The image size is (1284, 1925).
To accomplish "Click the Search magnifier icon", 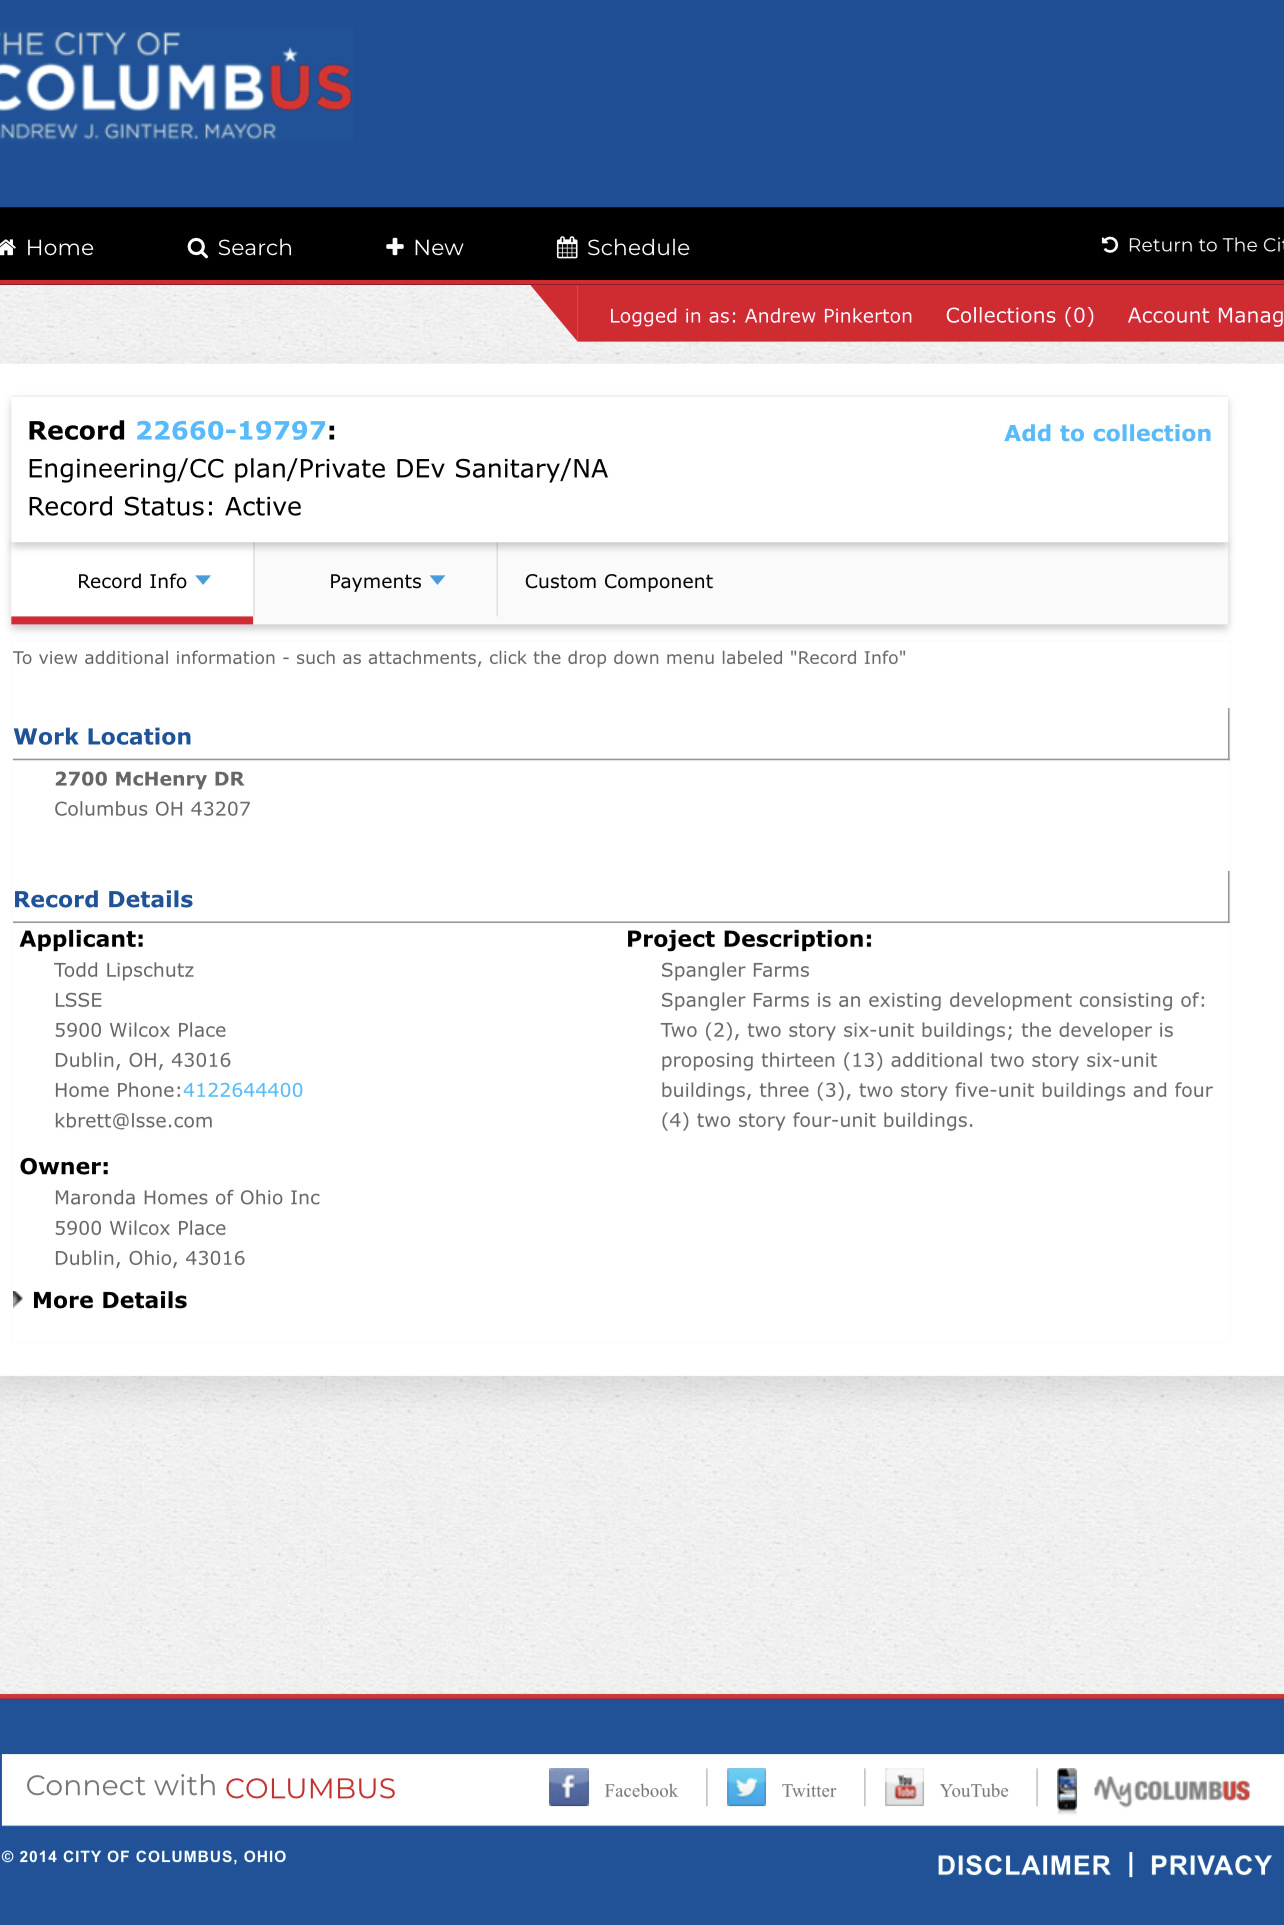I will coord(198,248).
